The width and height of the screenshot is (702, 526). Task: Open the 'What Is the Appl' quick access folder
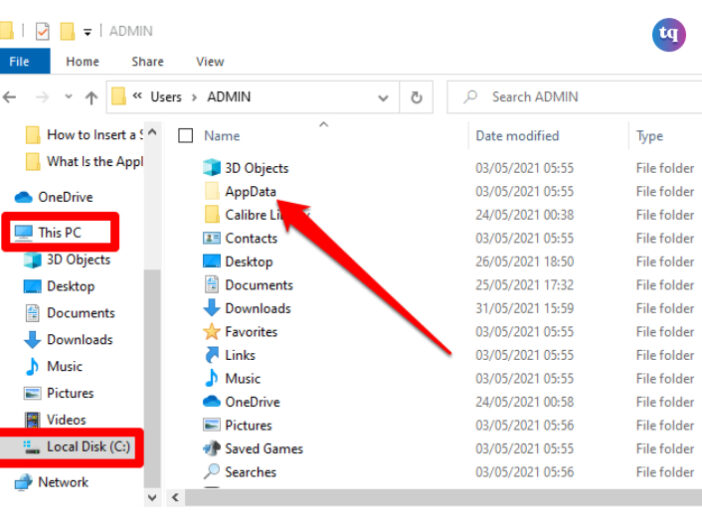pyautogui.click(x=84, y=161)
